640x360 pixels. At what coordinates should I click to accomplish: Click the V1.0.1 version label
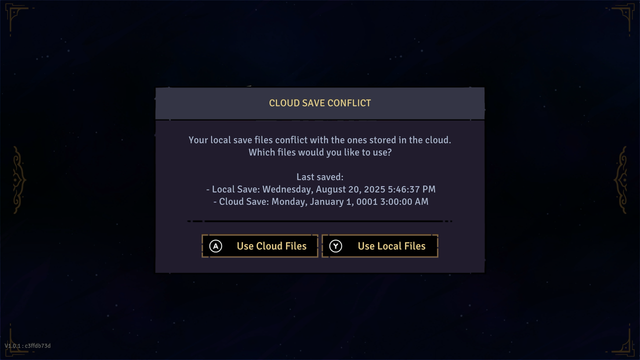(x=28, y=346)
